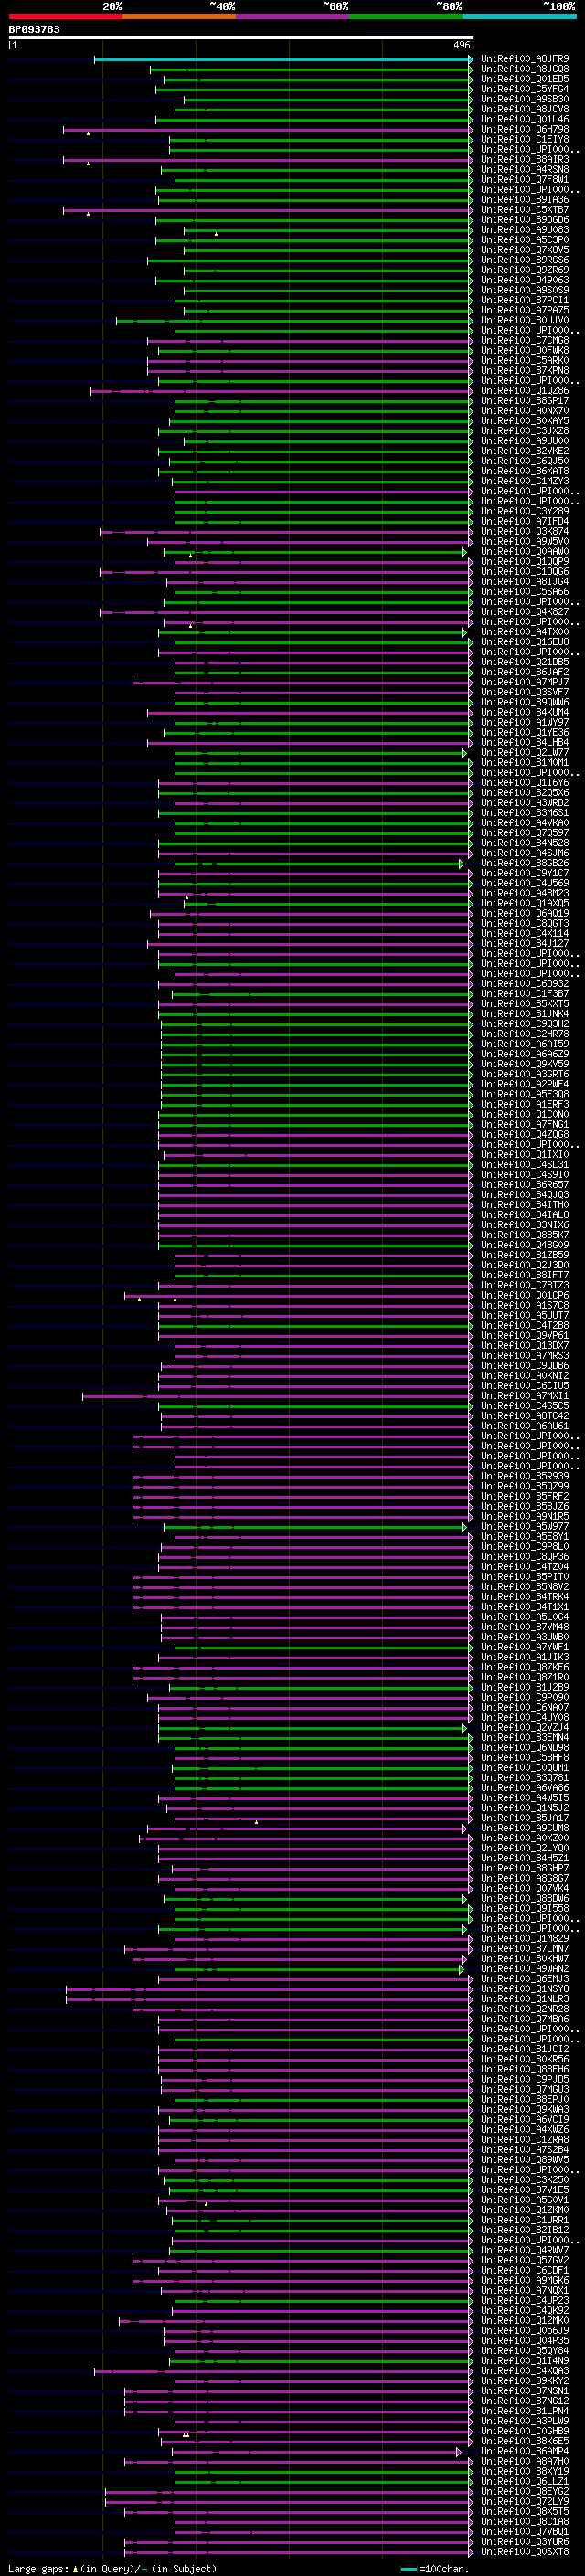Select hit label UniRef100_Q13DX7

pos(525,1345)
